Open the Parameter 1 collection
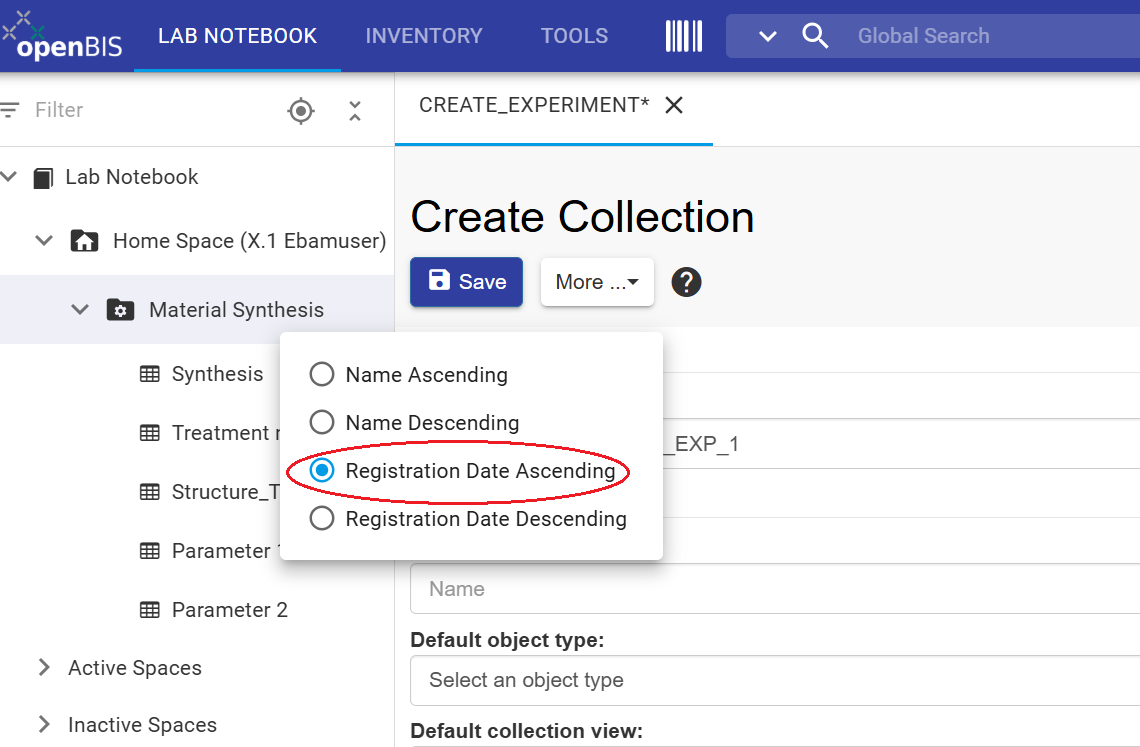 tap(225, 551)
